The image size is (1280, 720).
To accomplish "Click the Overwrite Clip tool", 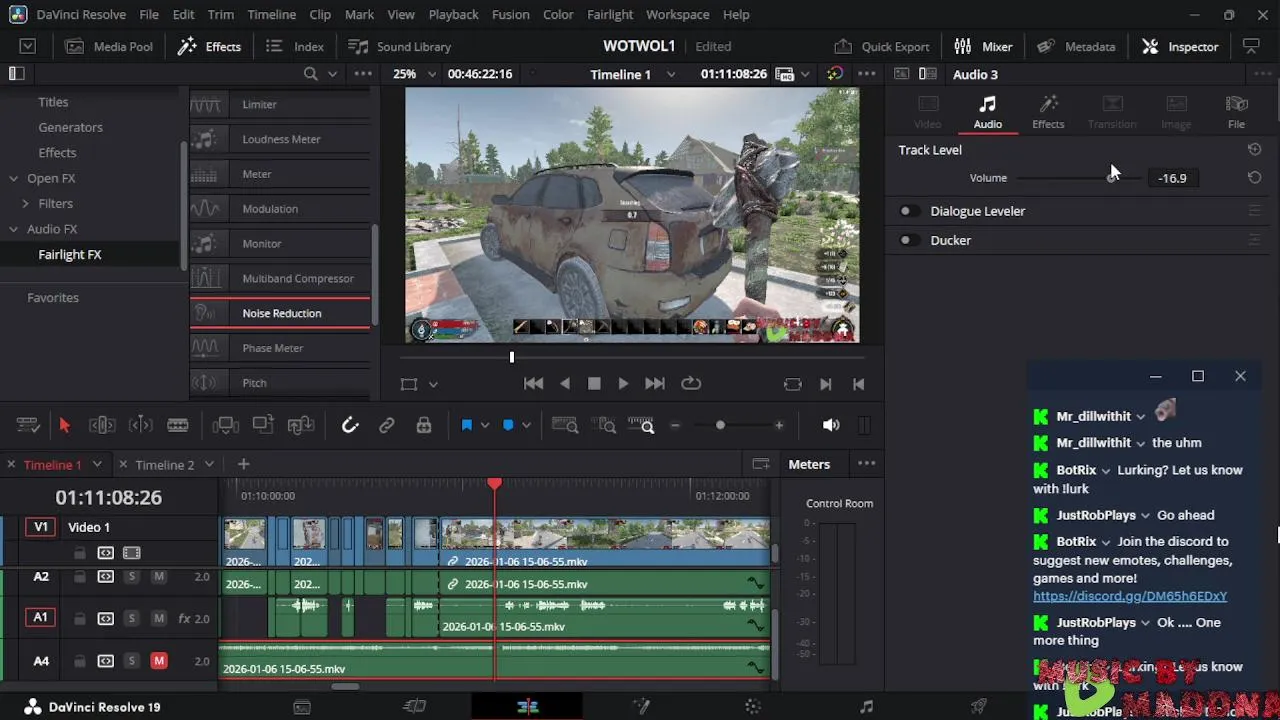I will click(x=263, y=425).
